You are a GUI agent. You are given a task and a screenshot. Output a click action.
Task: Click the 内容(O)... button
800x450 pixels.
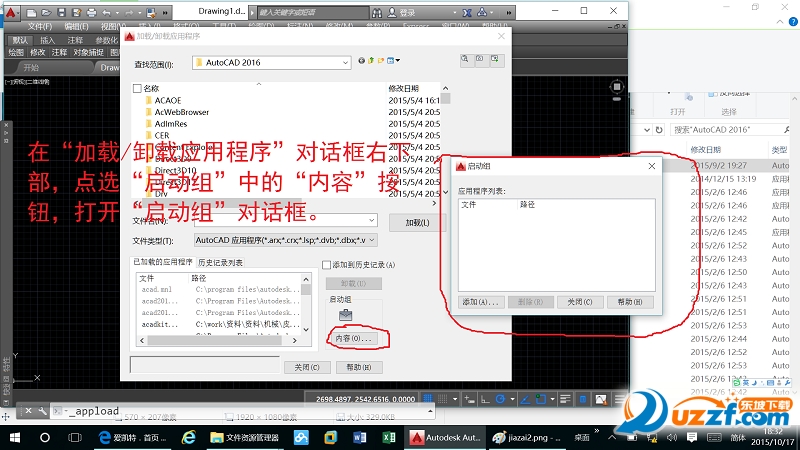click(x=353, y=338)
